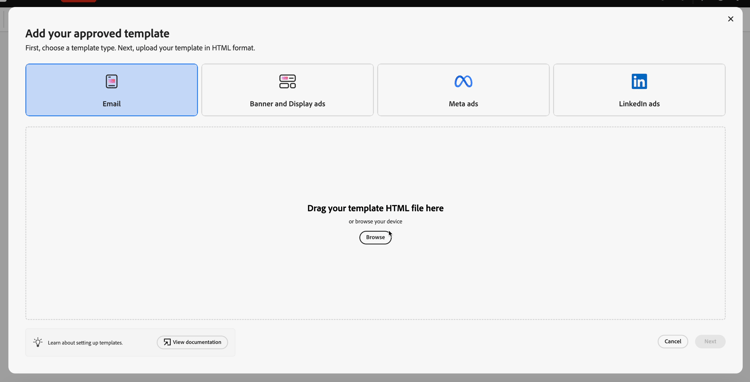Viewport: 750px width, 382px height.
Task: Click the Add your approved template title
Action: 97,33
